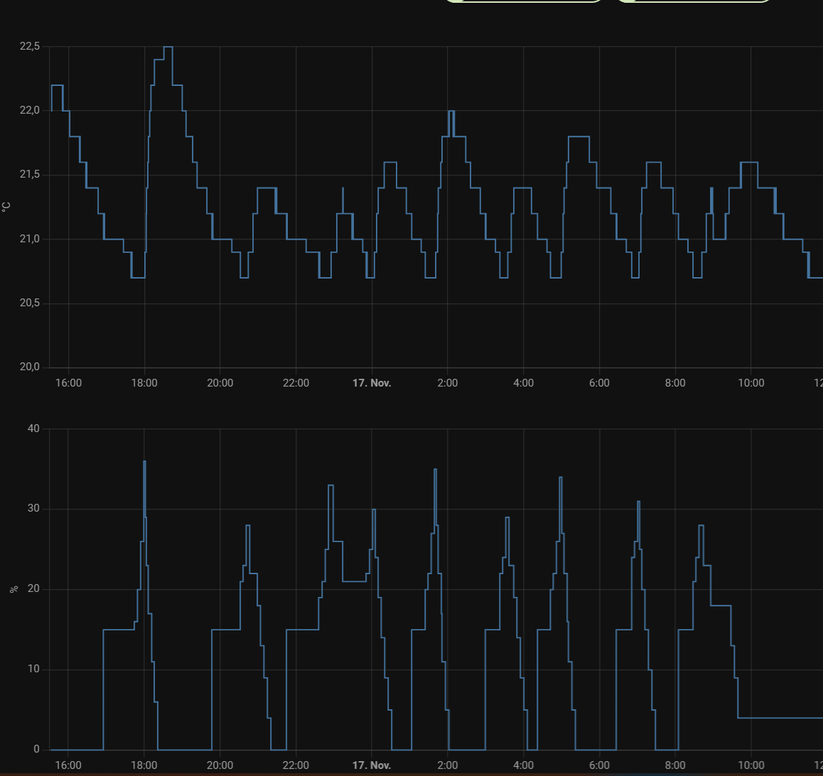The width and height of the screenshot is (823, 776).
Task: Select the 17. Nov. label under temperature chart
Action: [x=371, y=383]
